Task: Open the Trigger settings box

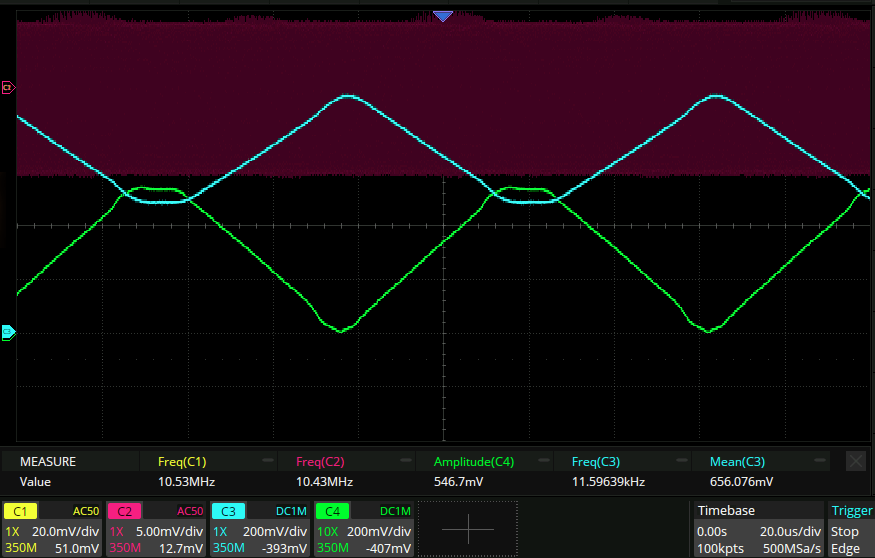Action: pyautogui.click(x=851, y=529)
